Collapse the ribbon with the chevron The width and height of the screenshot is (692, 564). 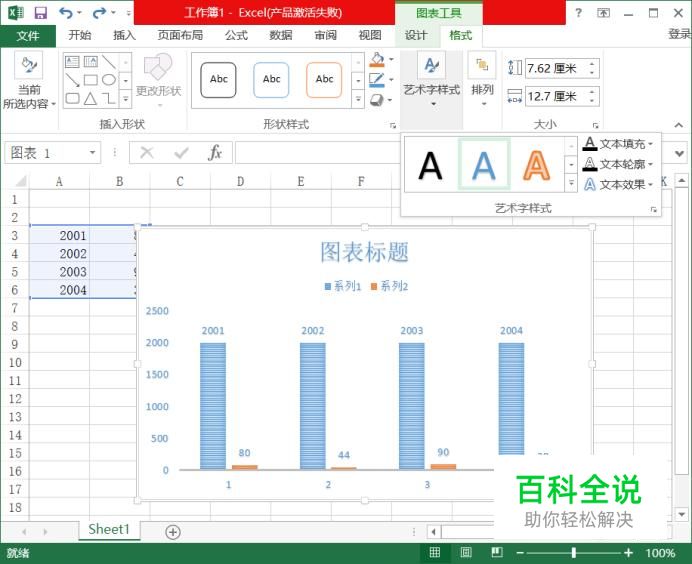pyautogui.click(x=678, y=125)
